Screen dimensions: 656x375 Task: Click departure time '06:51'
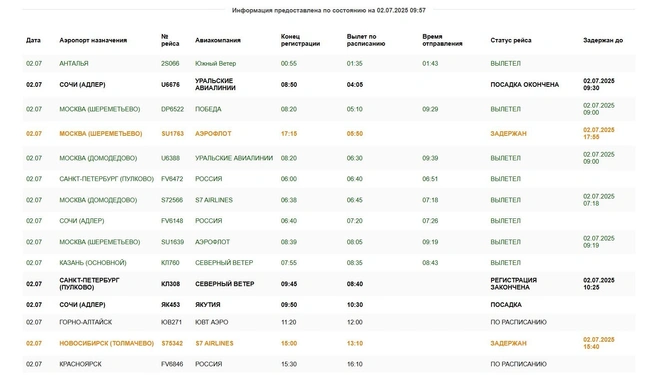tap(430, 179)
